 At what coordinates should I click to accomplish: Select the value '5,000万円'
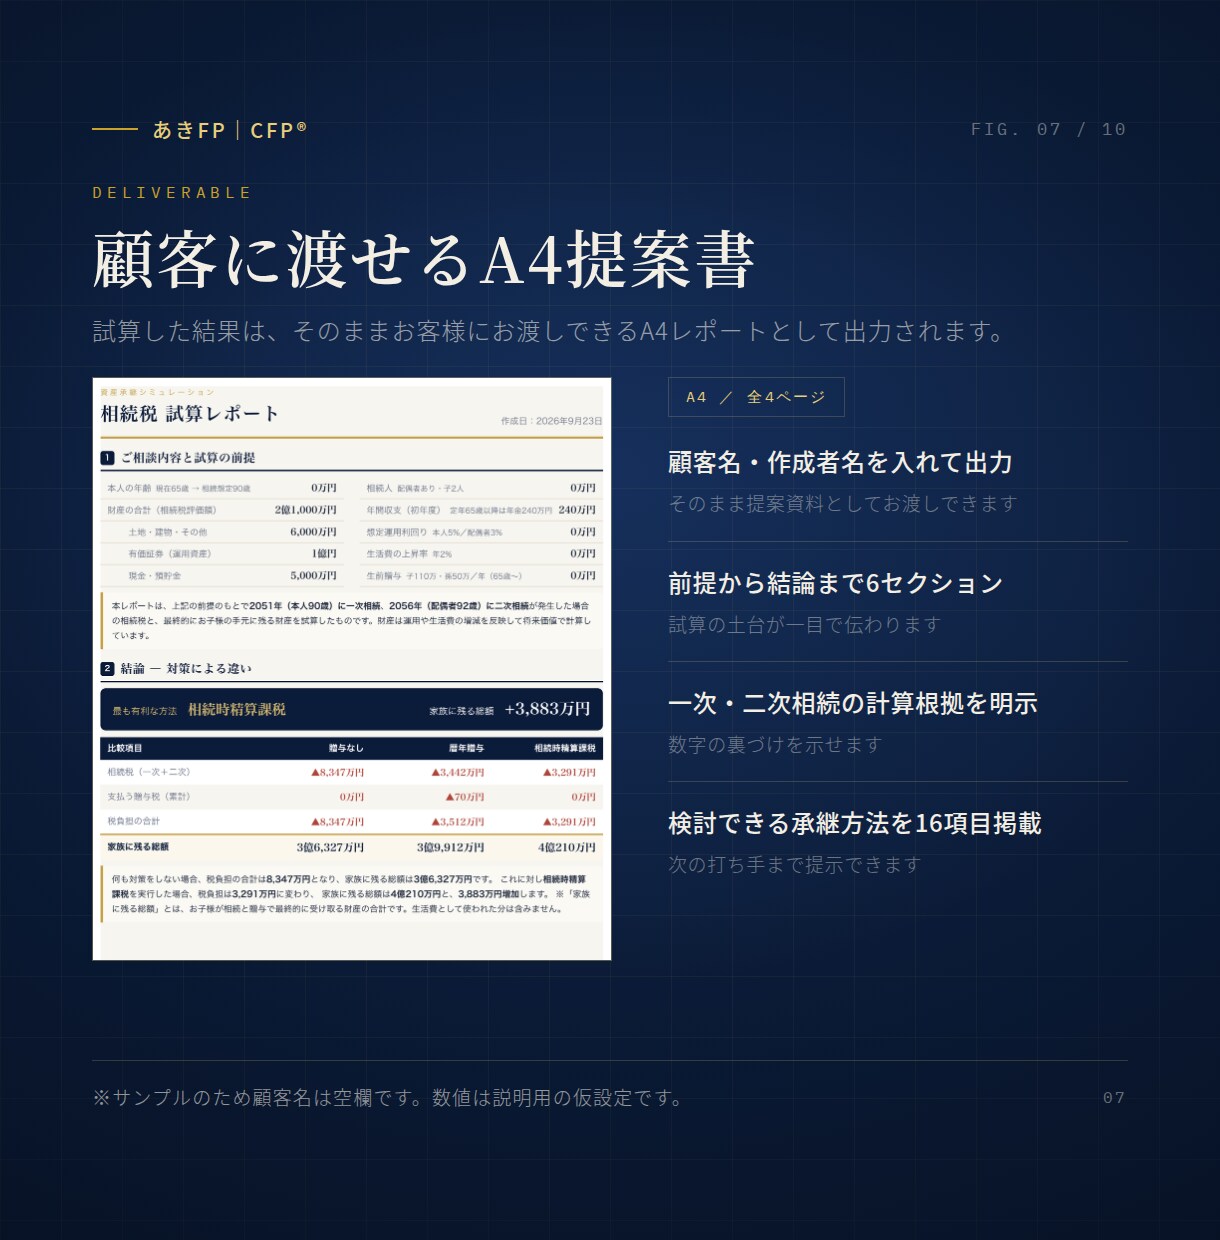pyautogui.click(x=314, y=576)
